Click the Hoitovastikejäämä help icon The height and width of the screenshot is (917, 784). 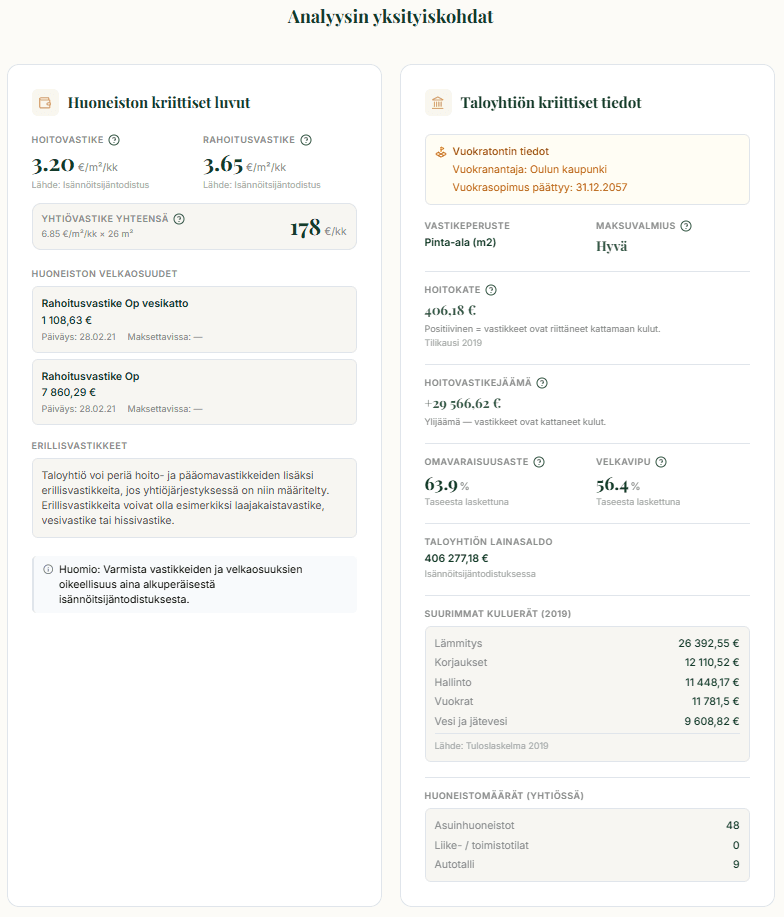[542, 382]
